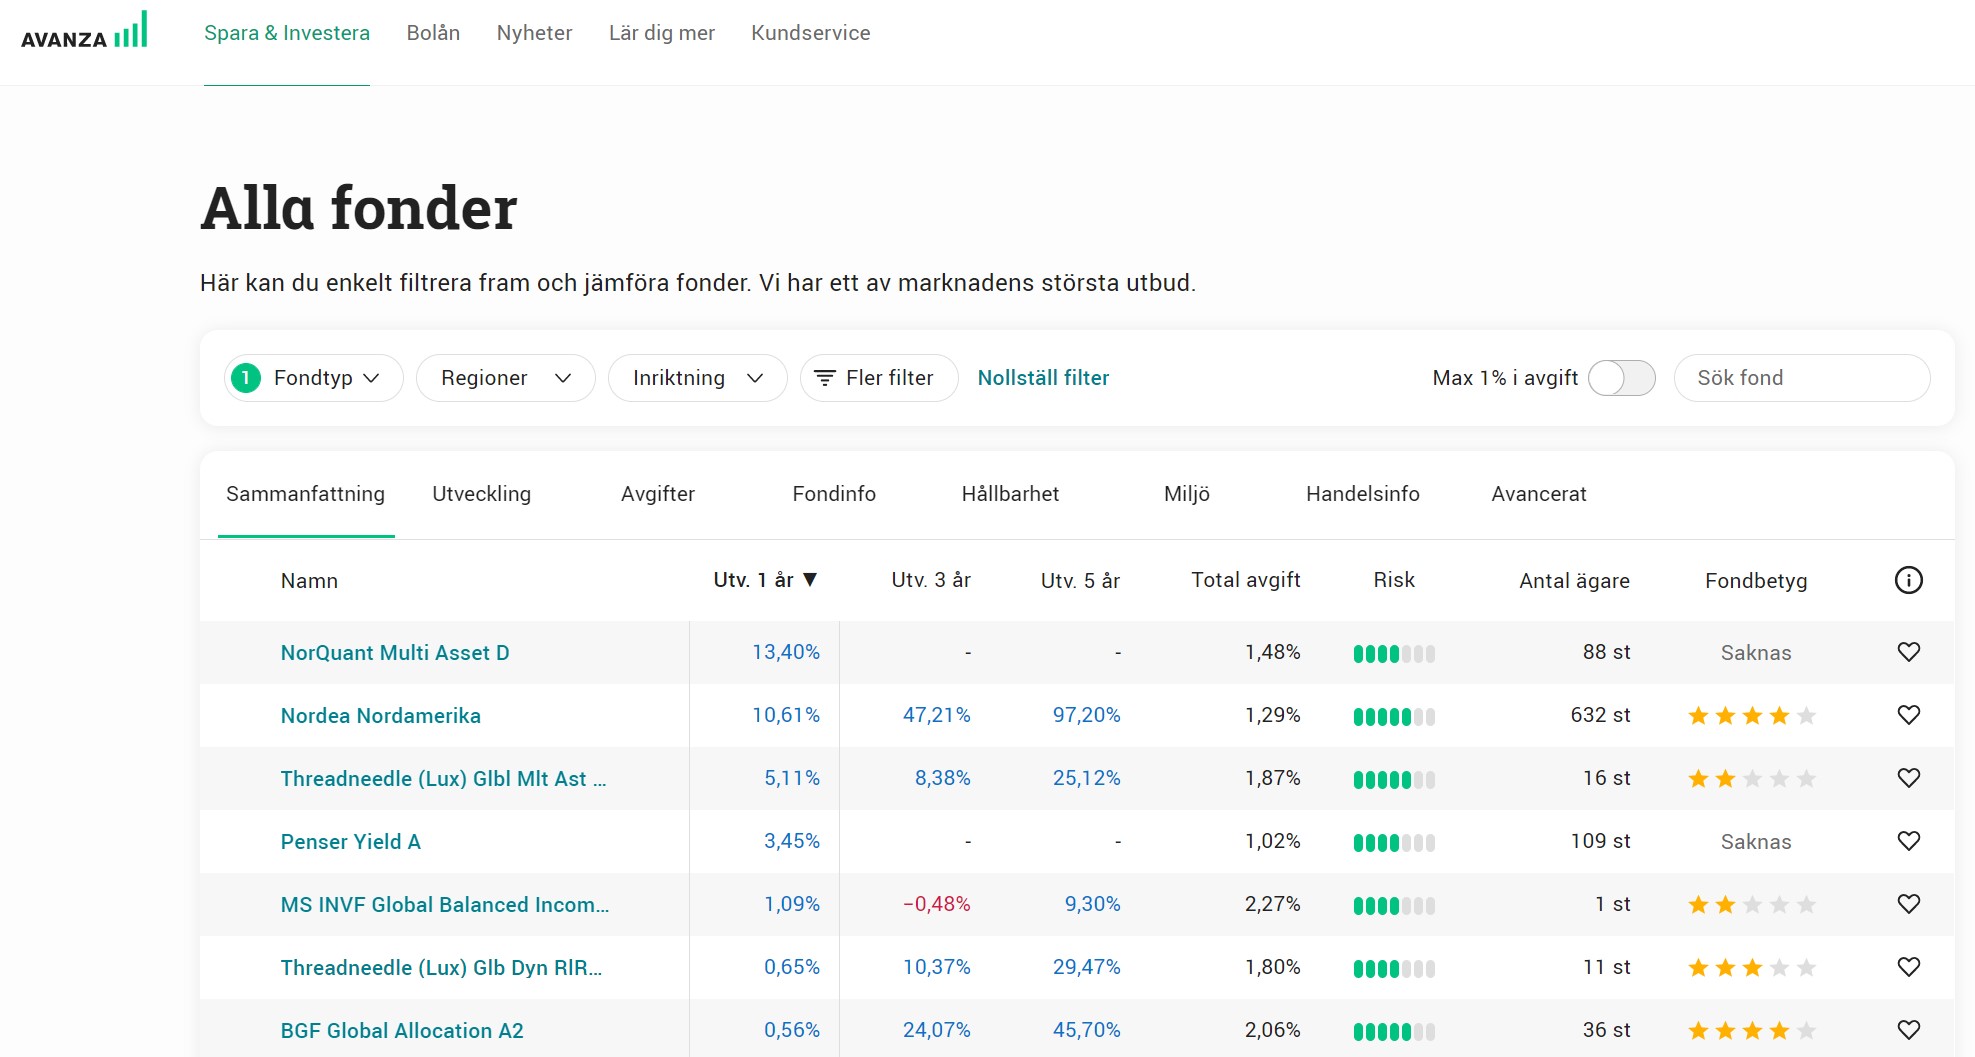Image resolution: width=1975 pixels, height=1057 pixels.
Task: Open Fler filter options
Action: pos(879,378)
